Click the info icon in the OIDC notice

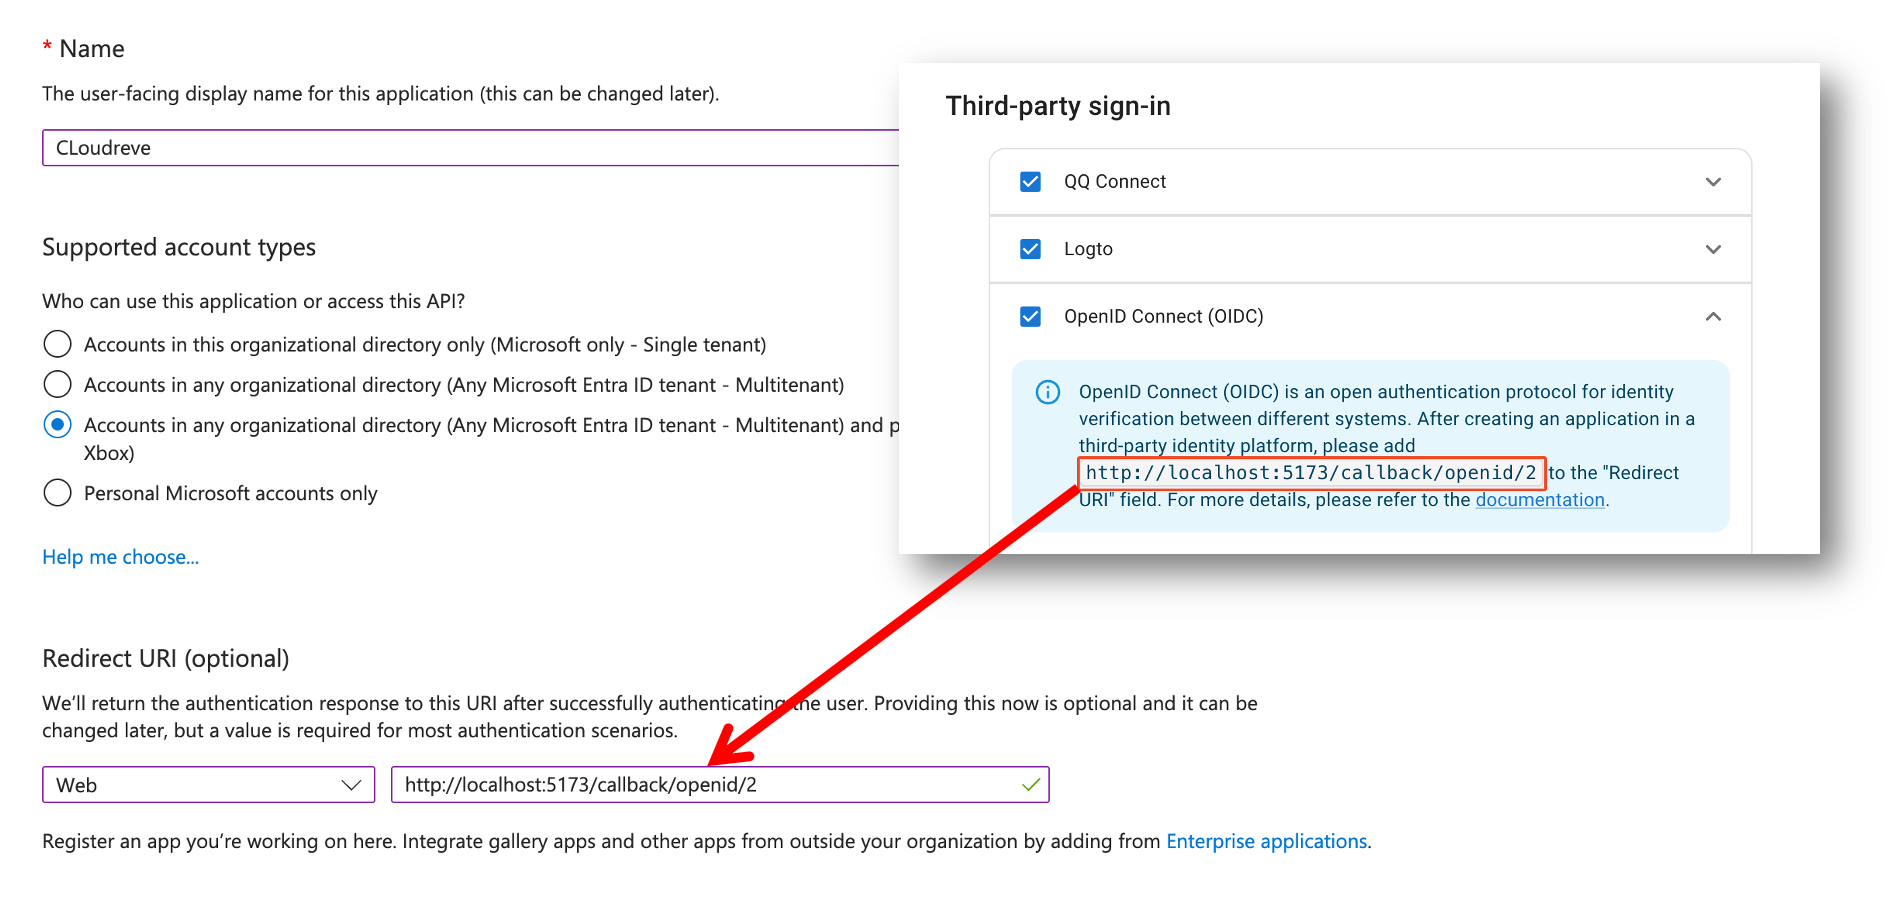[x=1047, y=392]
